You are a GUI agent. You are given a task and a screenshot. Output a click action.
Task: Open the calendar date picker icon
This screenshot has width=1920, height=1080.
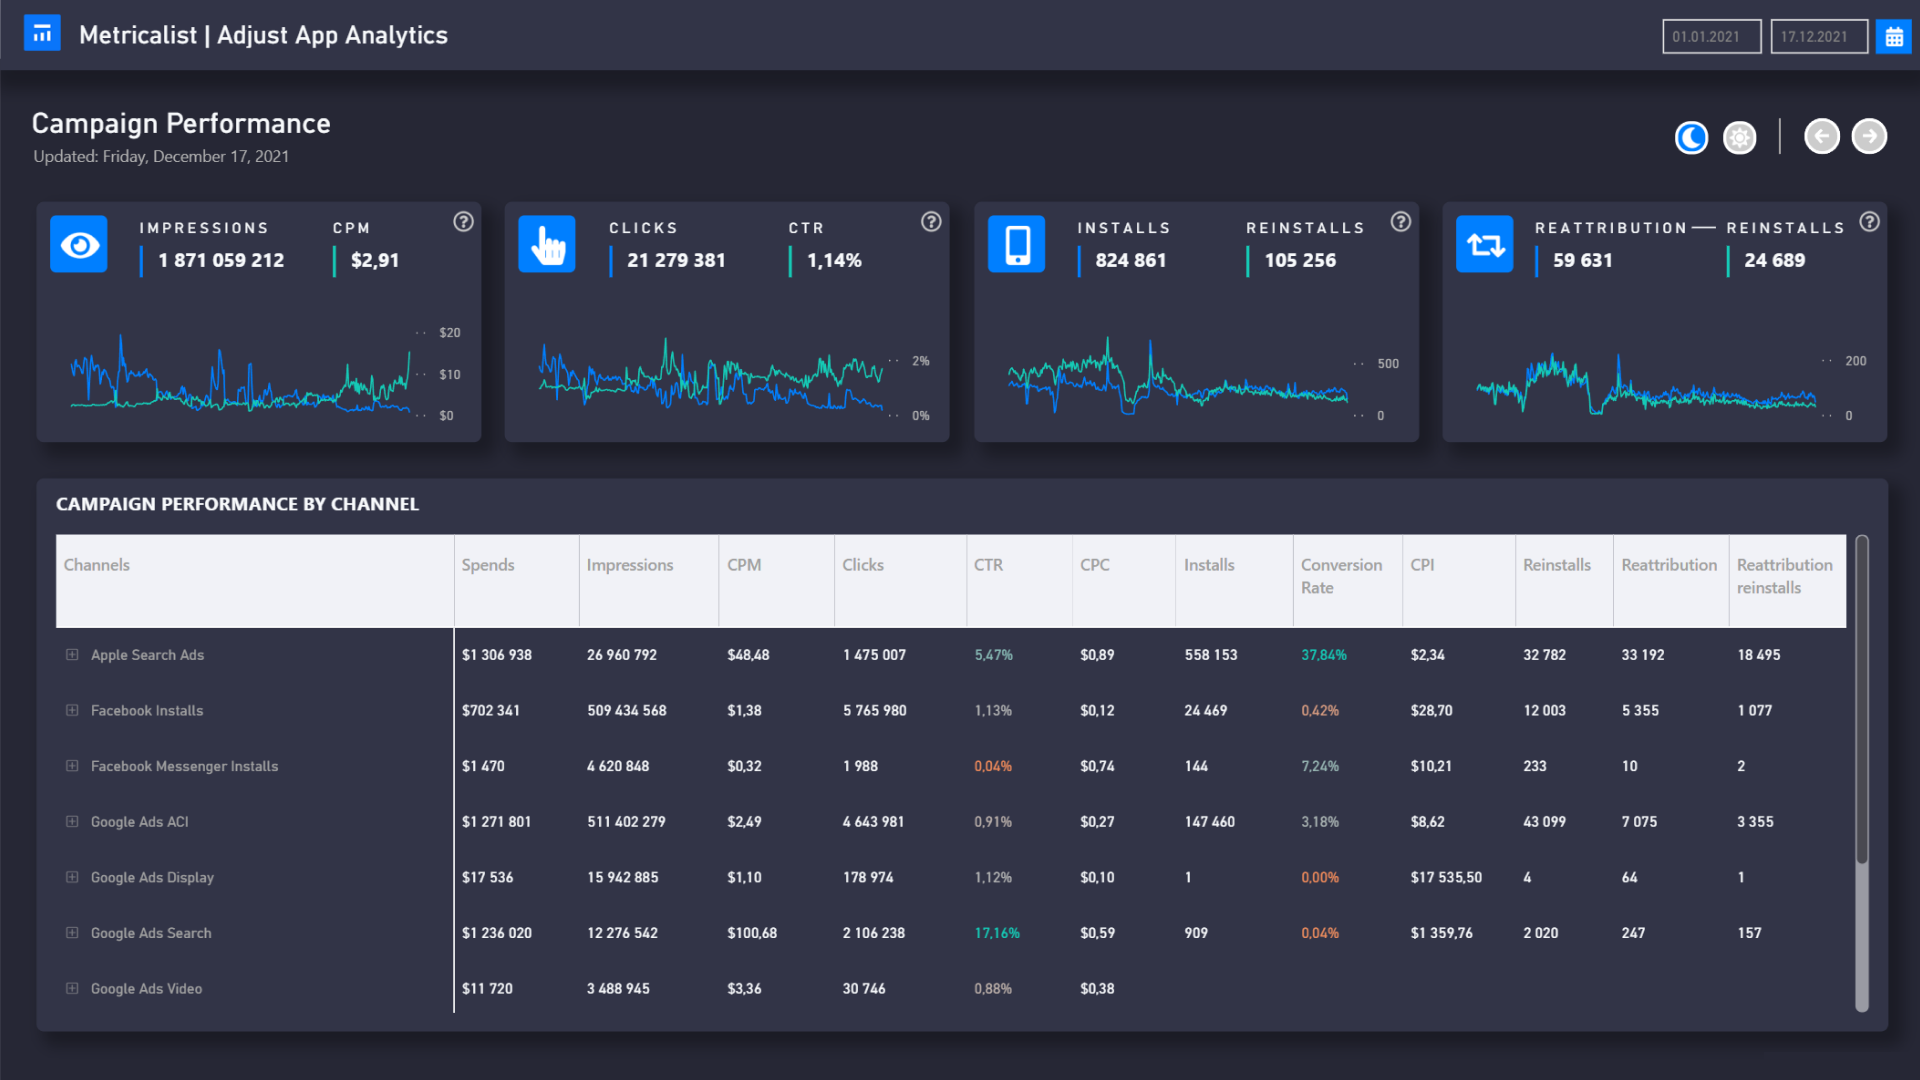tap(1894, 35)
